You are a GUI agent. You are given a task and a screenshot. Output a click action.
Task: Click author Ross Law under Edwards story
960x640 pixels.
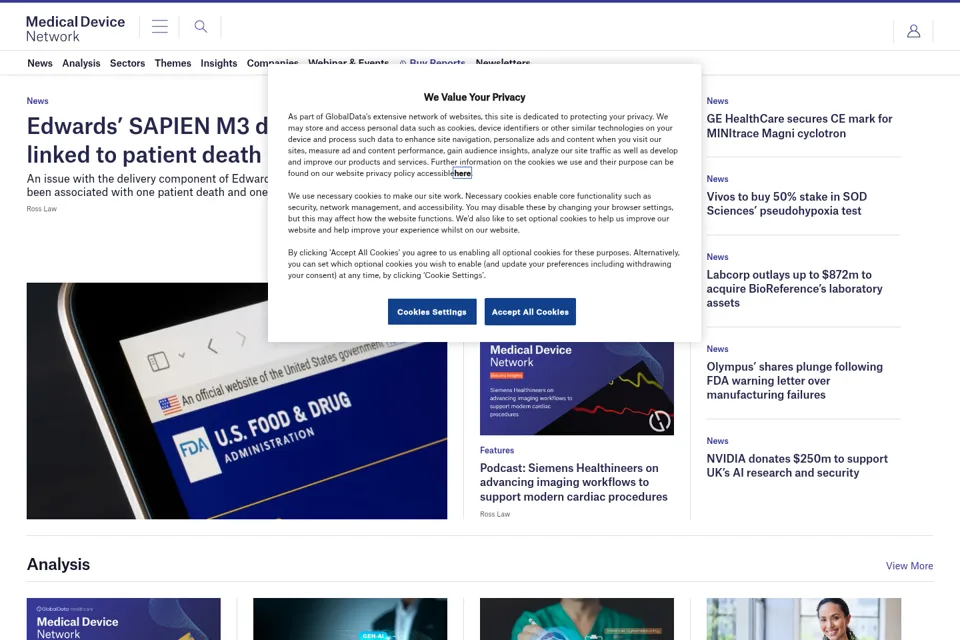[42, 209]
